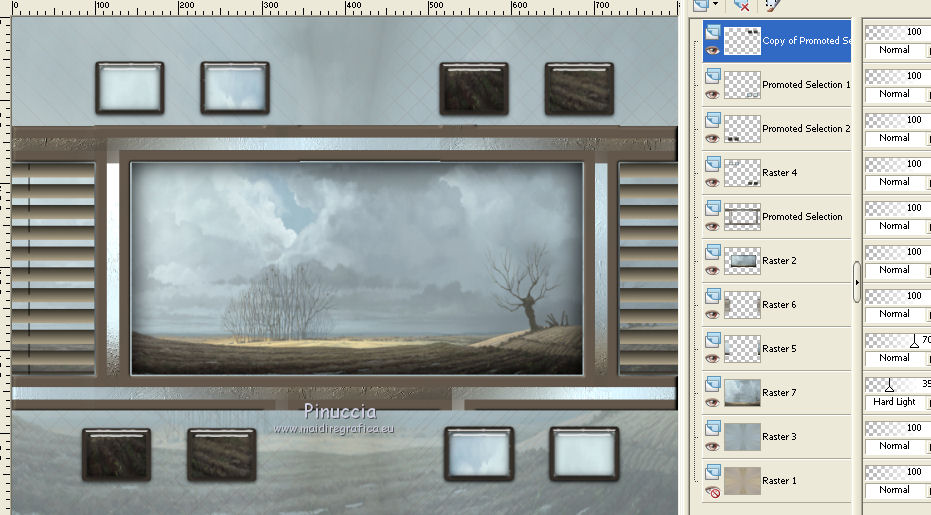This screenshot has height=515, width=931.
Task: Select the 'Promoted Selection' layer name
Action: [x=802, y=216]
